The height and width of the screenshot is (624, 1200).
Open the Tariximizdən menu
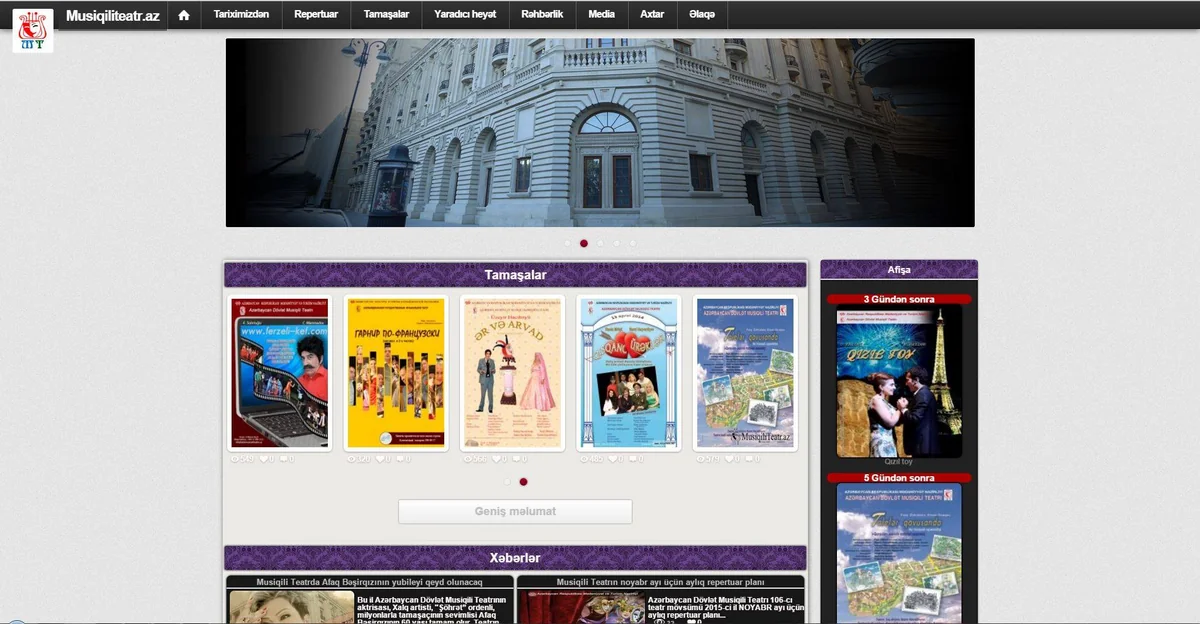[x=241, y=15]
